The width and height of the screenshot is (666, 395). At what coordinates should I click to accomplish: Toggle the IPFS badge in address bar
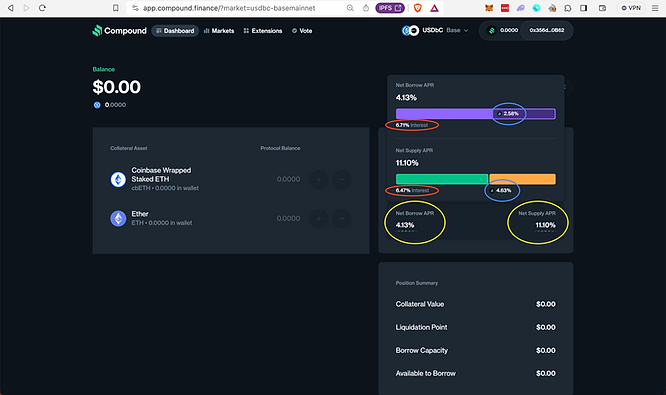click(390, 8)
